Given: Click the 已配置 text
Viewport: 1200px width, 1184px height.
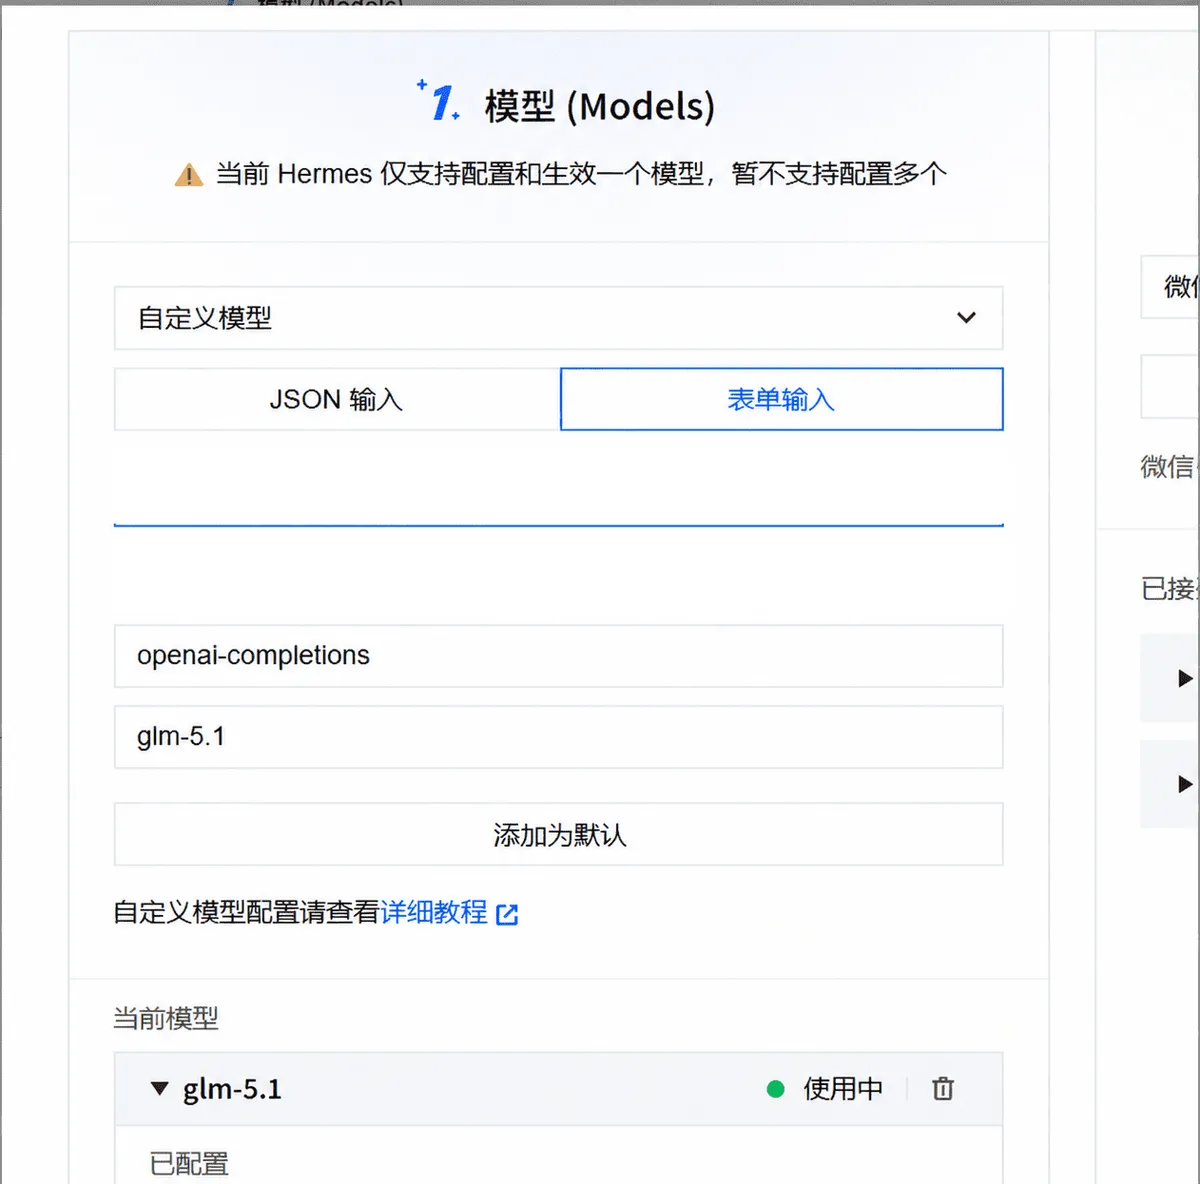Looking at the screenshot, I should tap(189, 1164).
